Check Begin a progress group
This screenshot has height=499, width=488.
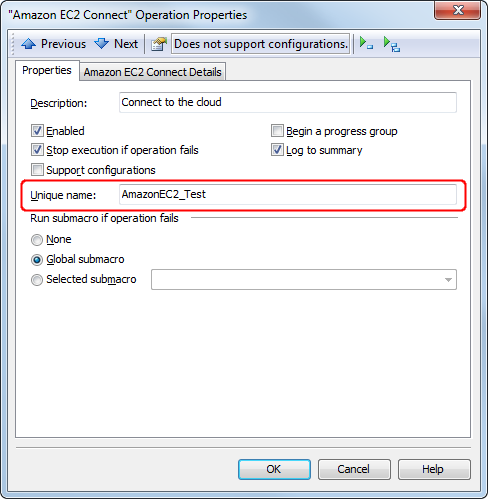(x=277, y=131)
